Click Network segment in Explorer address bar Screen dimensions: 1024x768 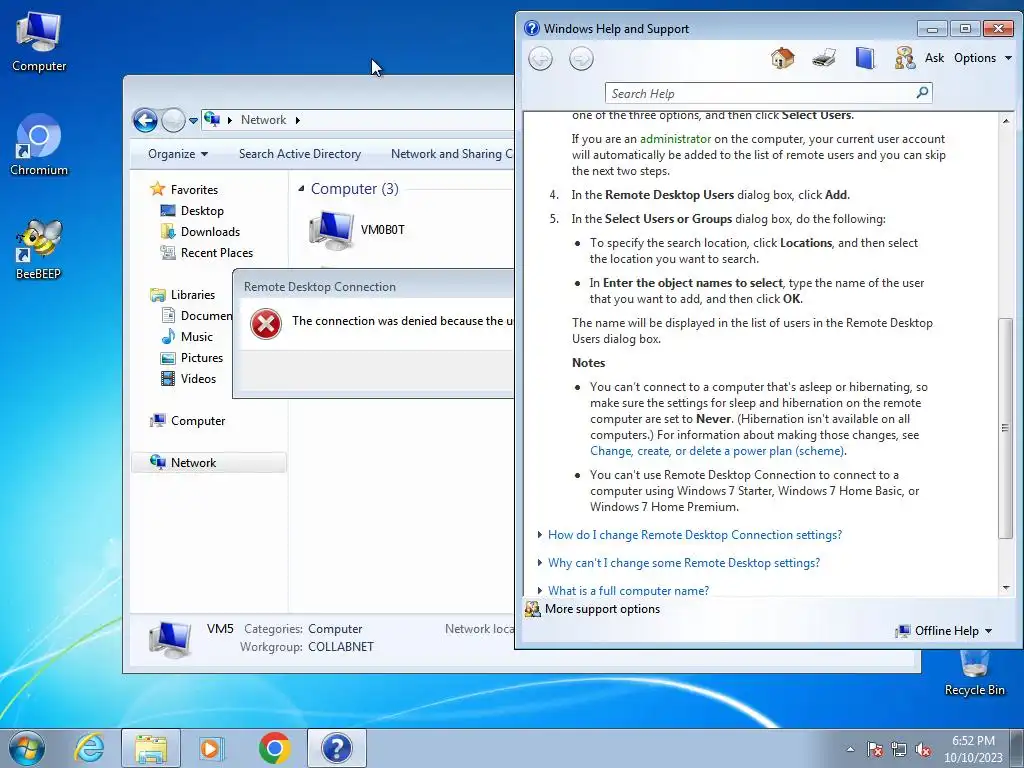pyautogui.click(x=263, y=120)
